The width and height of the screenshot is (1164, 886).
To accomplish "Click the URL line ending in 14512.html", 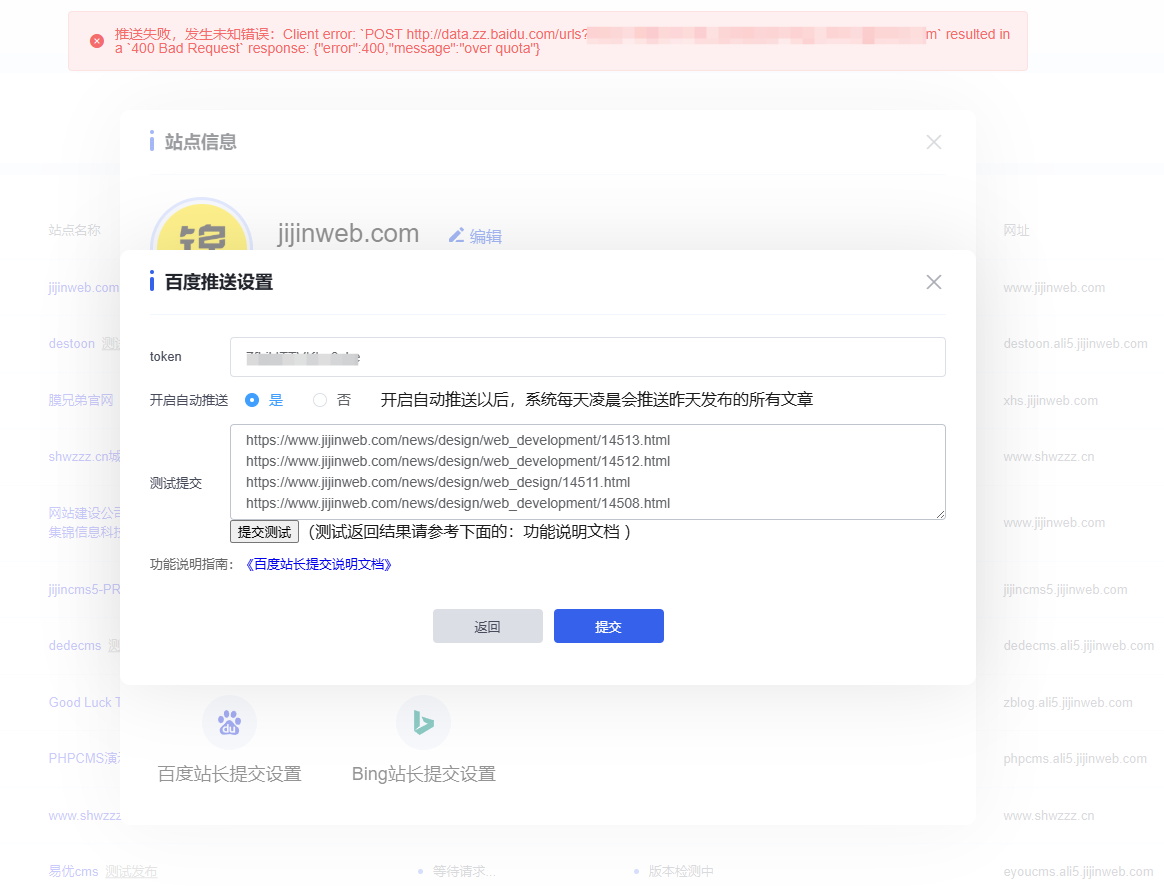I will tap(458, 461).
